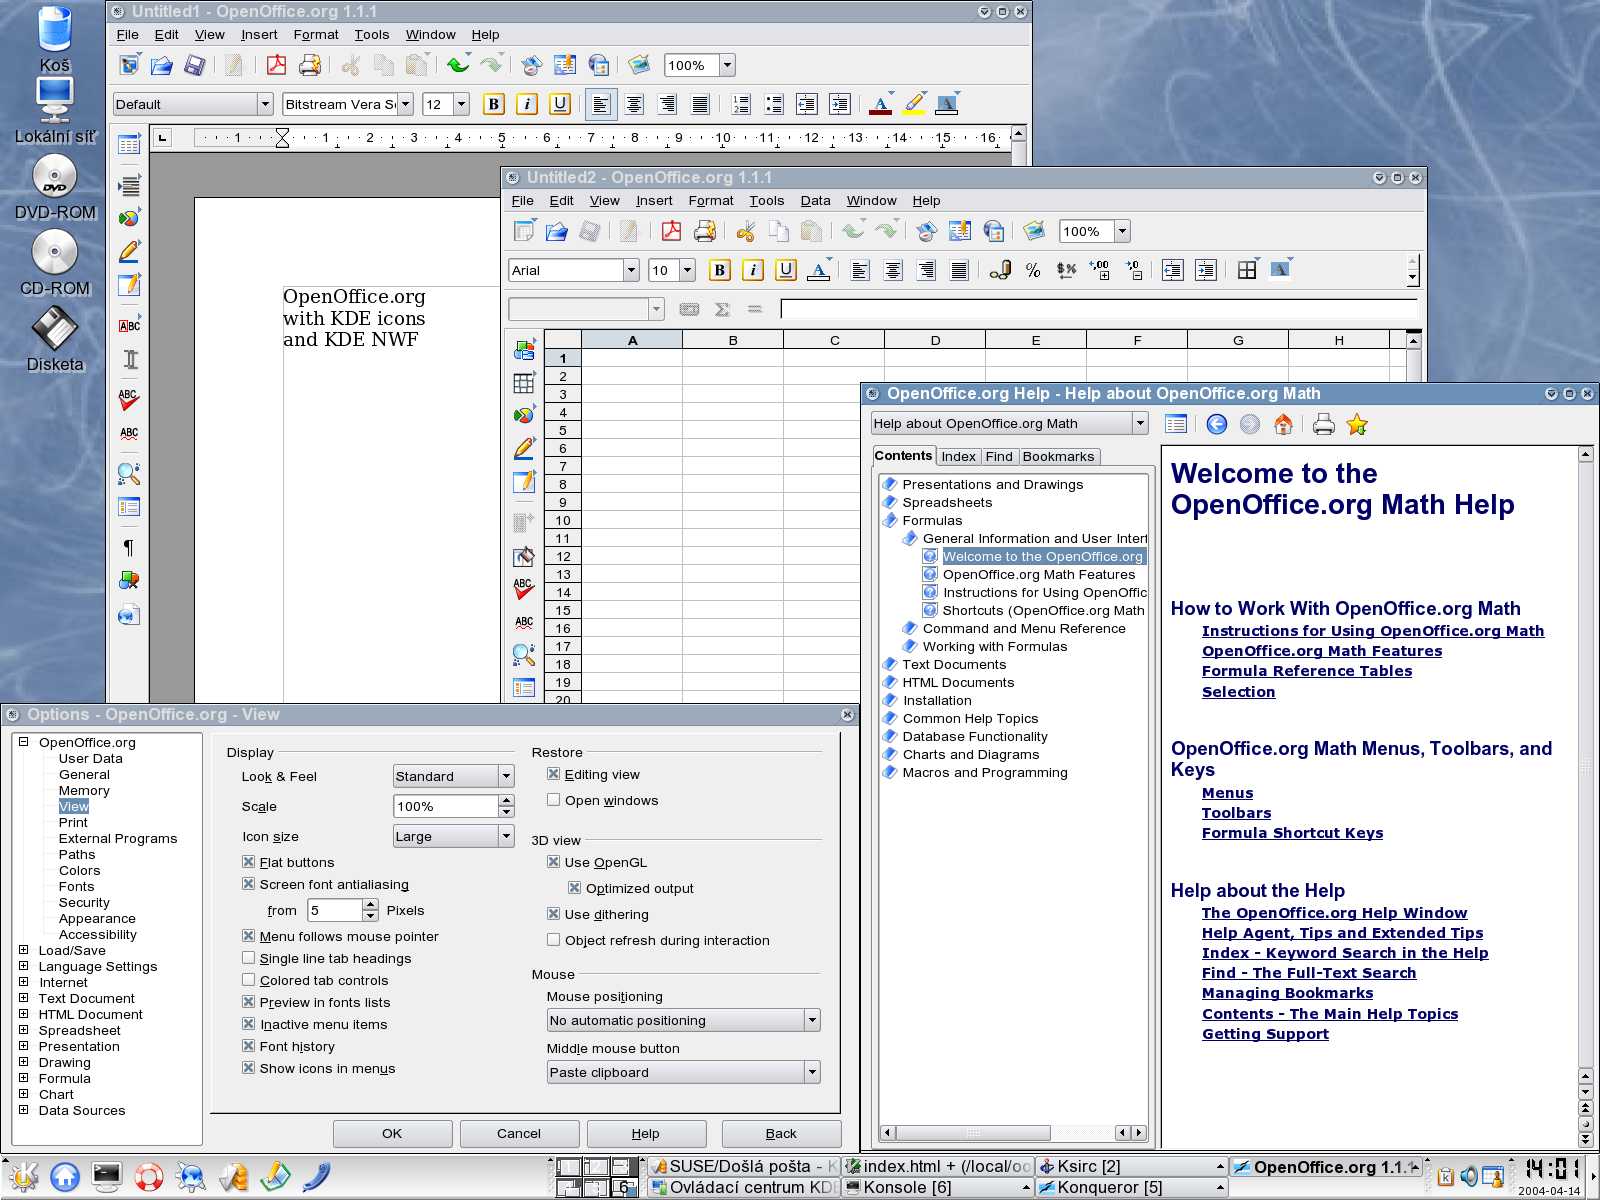This screenshot has height=1200, width=1600.
Task: Open the Writer paragraph style Default dropdown
Action: 265,104
